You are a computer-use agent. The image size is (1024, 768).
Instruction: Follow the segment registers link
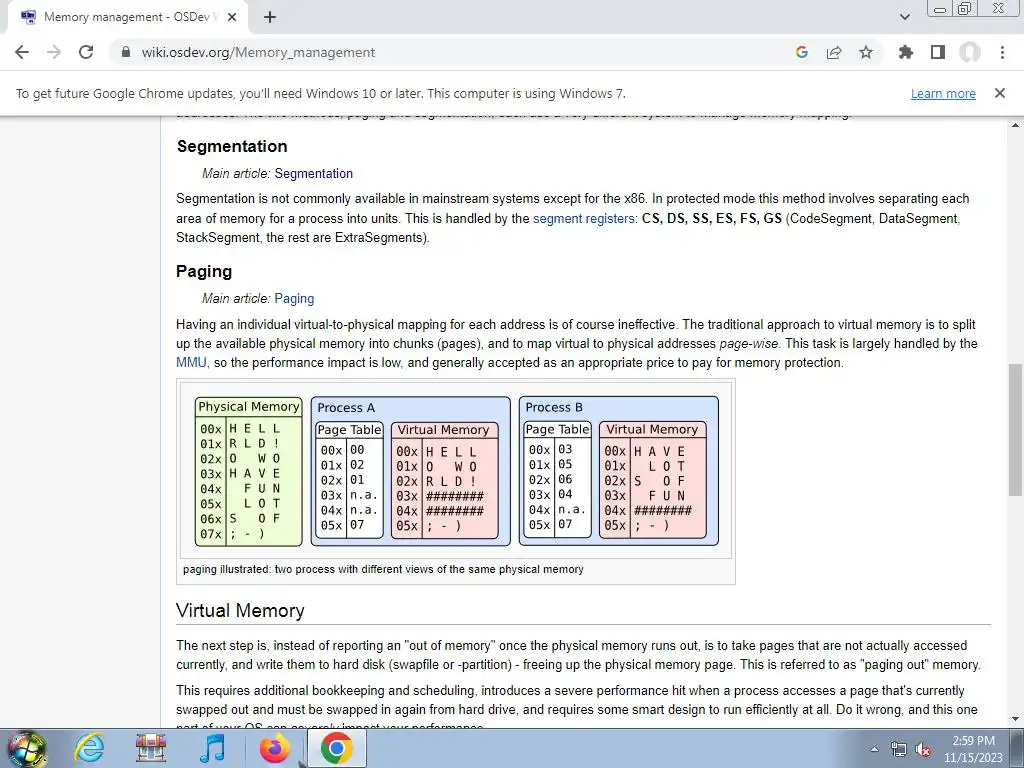(x=584, y=219)
